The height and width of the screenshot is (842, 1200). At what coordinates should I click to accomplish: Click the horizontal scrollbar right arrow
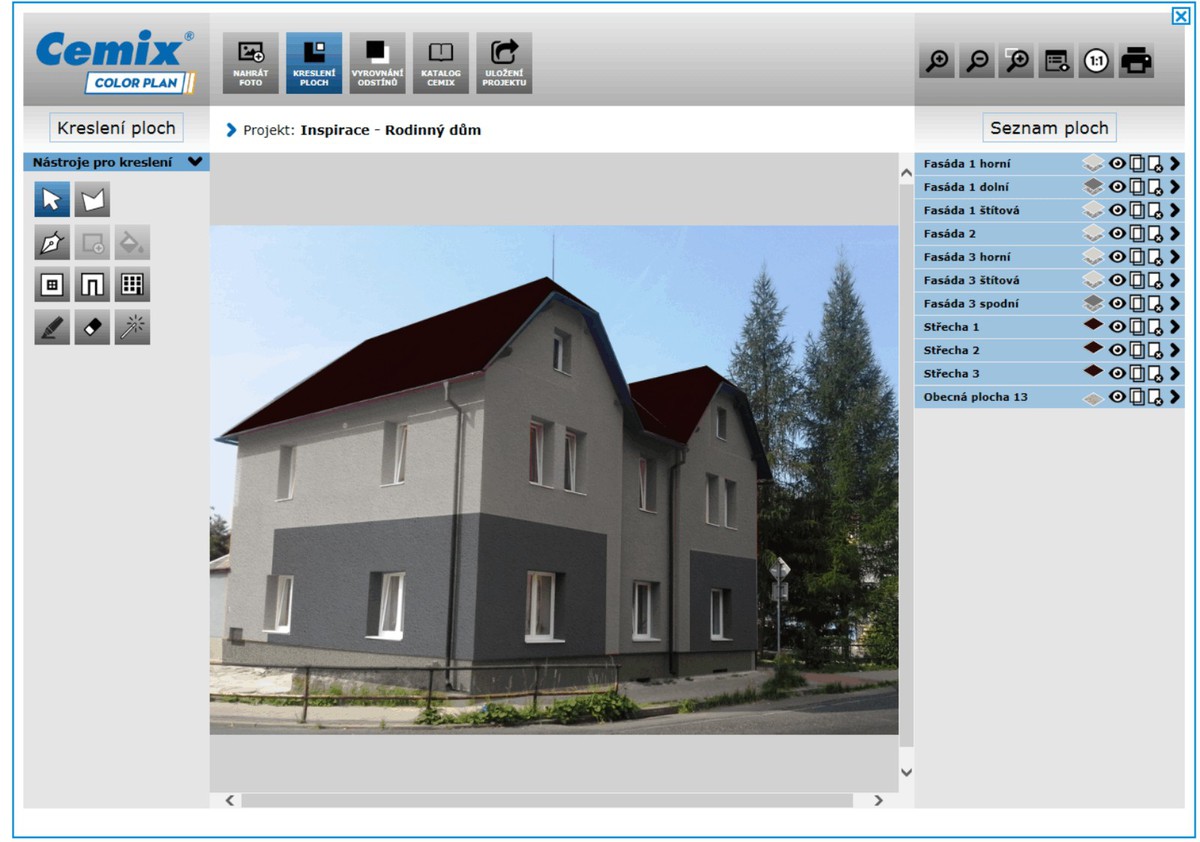coord(879,800)
